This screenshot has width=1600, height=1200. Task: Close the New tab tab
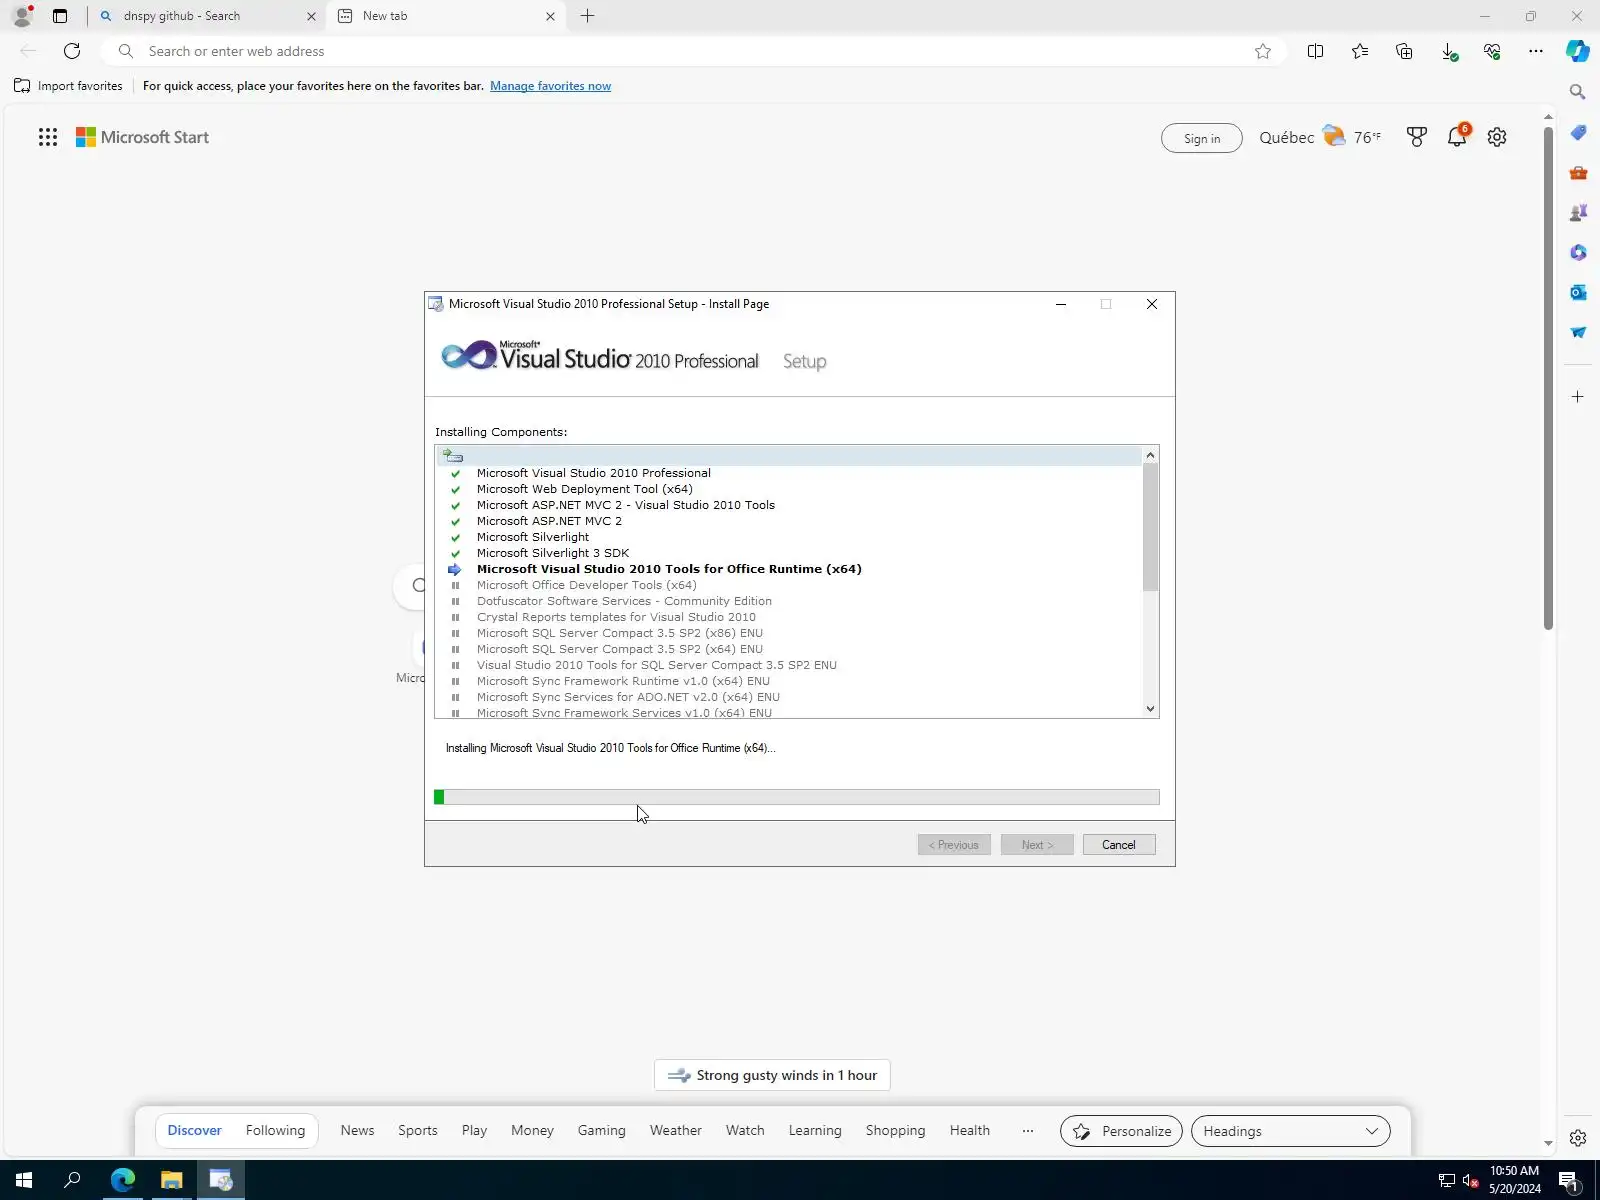point(550,16)
